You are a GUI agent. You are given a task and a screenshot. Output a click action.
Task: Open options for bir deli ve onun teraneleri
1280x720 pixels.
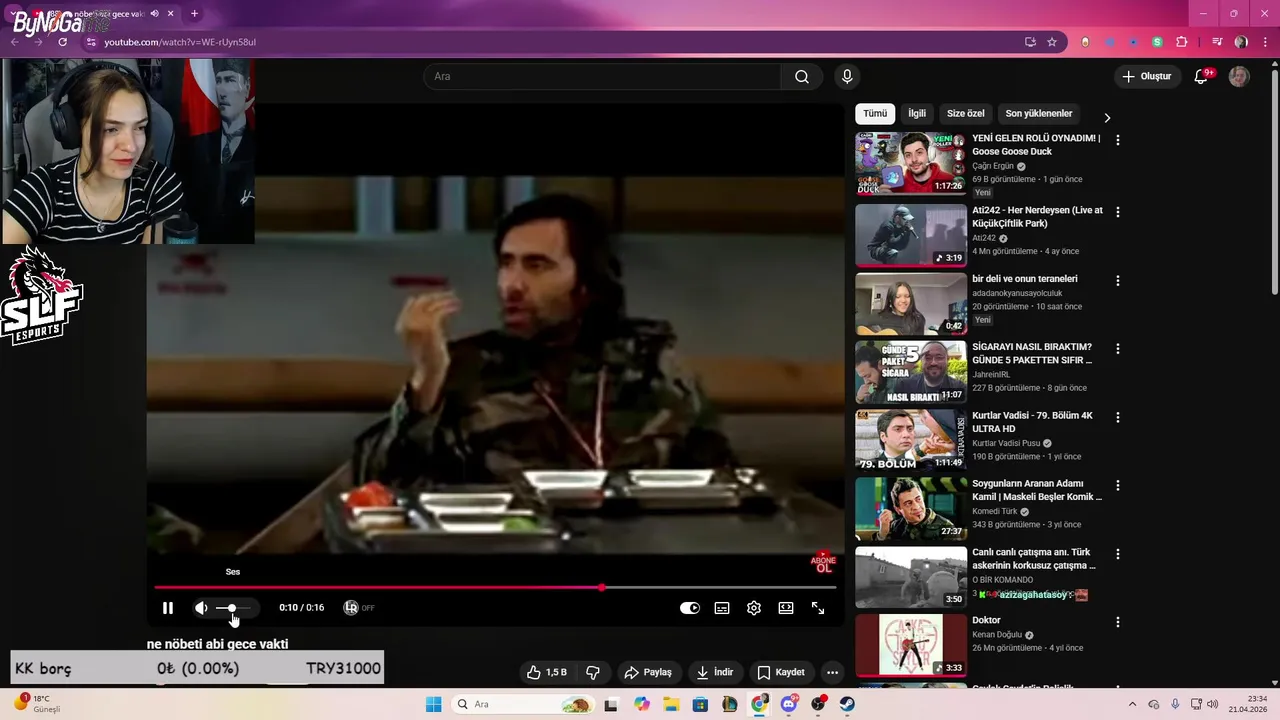[x=1118, y=281]
